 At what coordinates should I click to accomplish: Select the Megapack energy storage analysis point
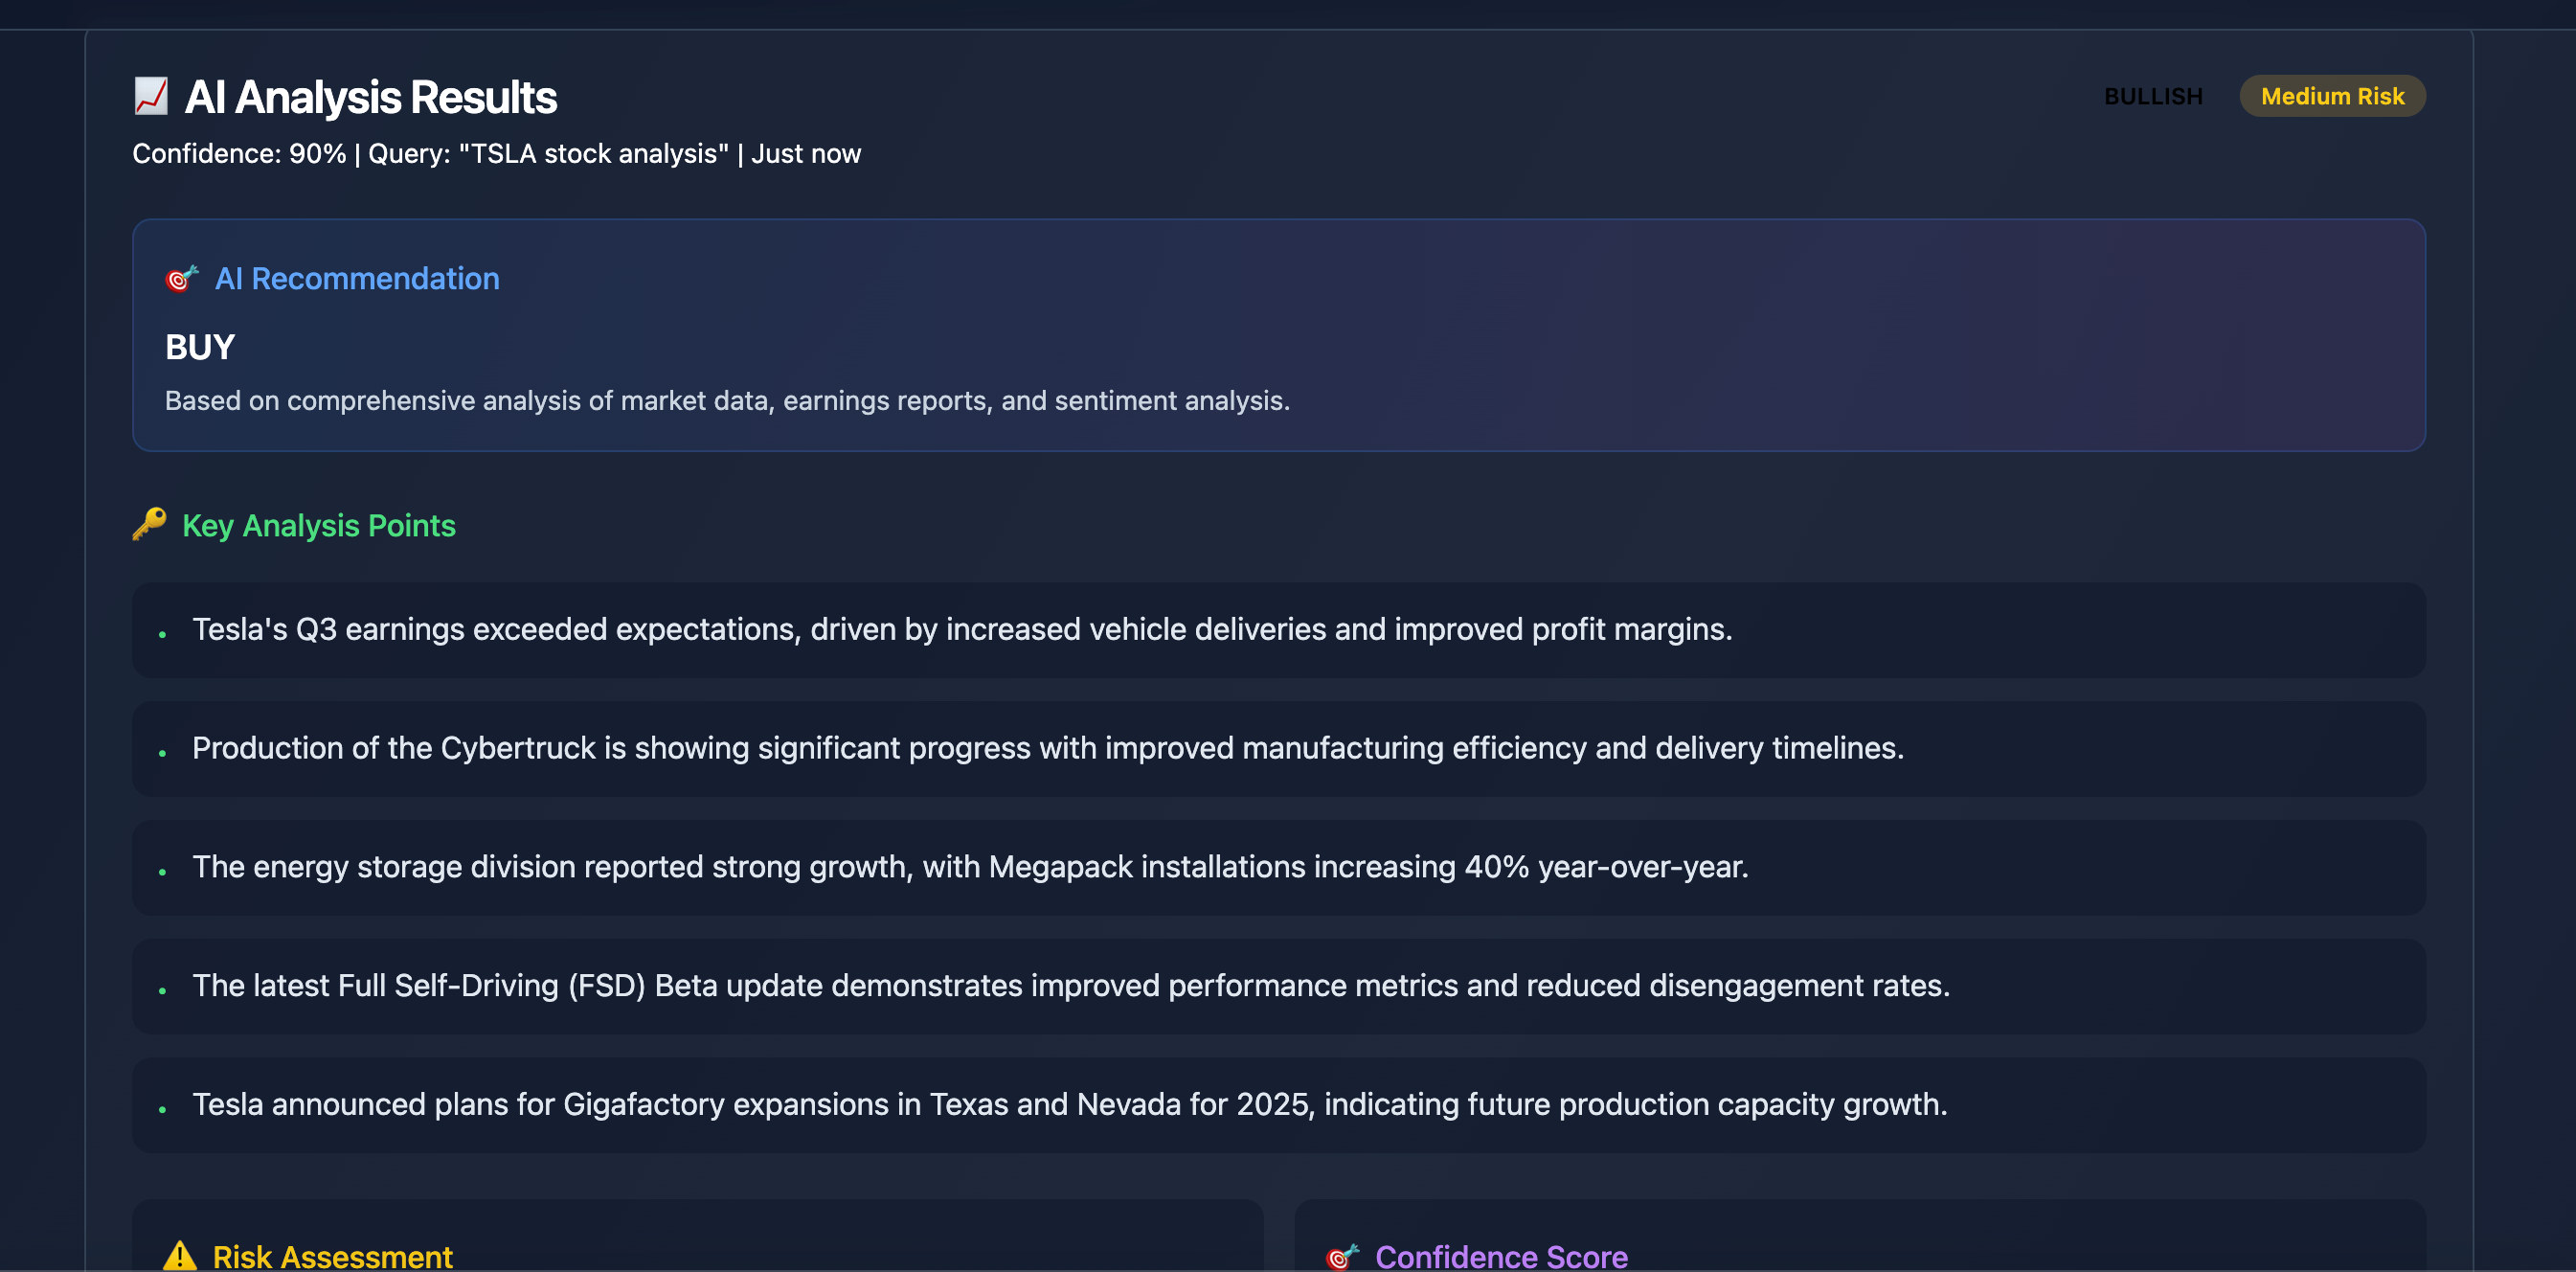969,866
